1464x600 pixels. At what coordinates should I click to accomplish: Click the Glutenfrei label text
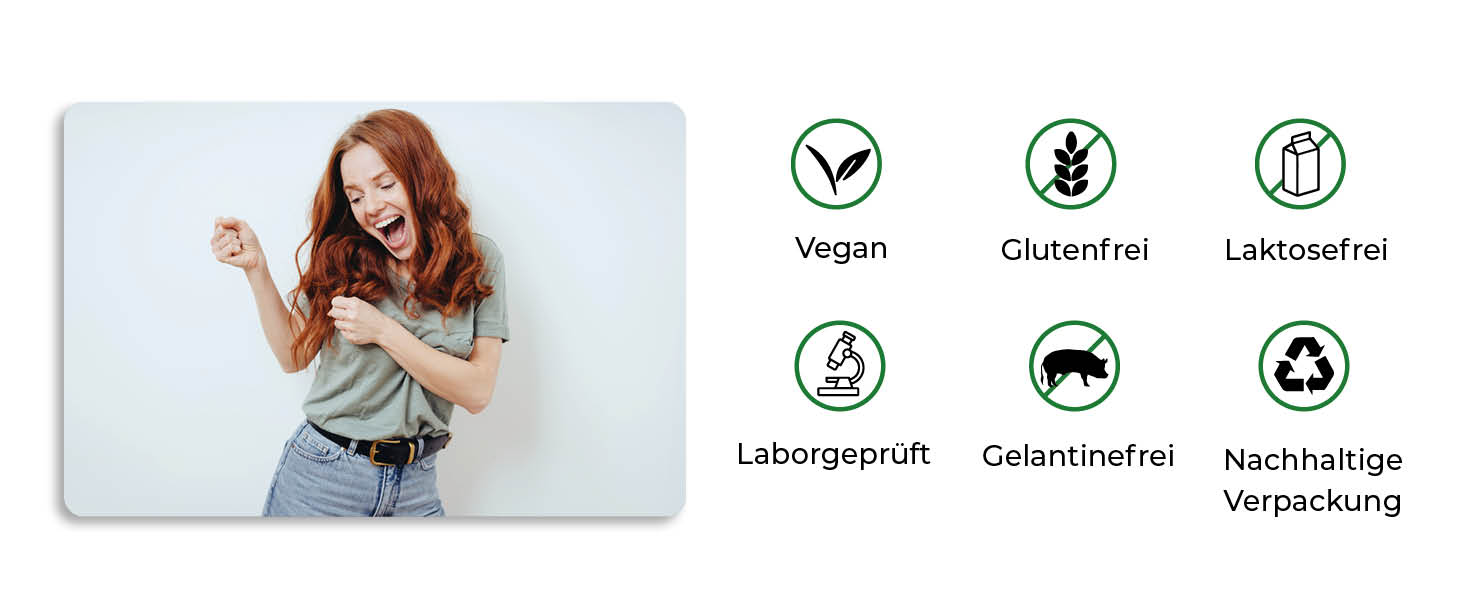pos(1075,250)
